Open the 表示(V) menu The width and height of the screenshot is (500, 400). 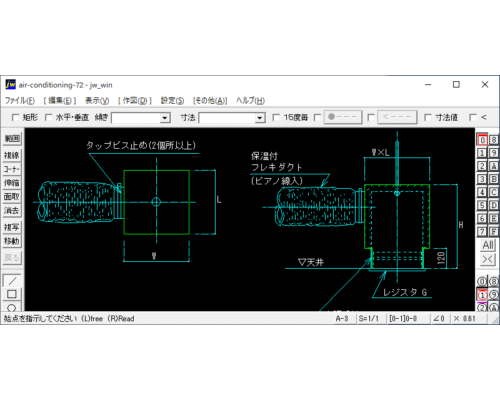97,100
